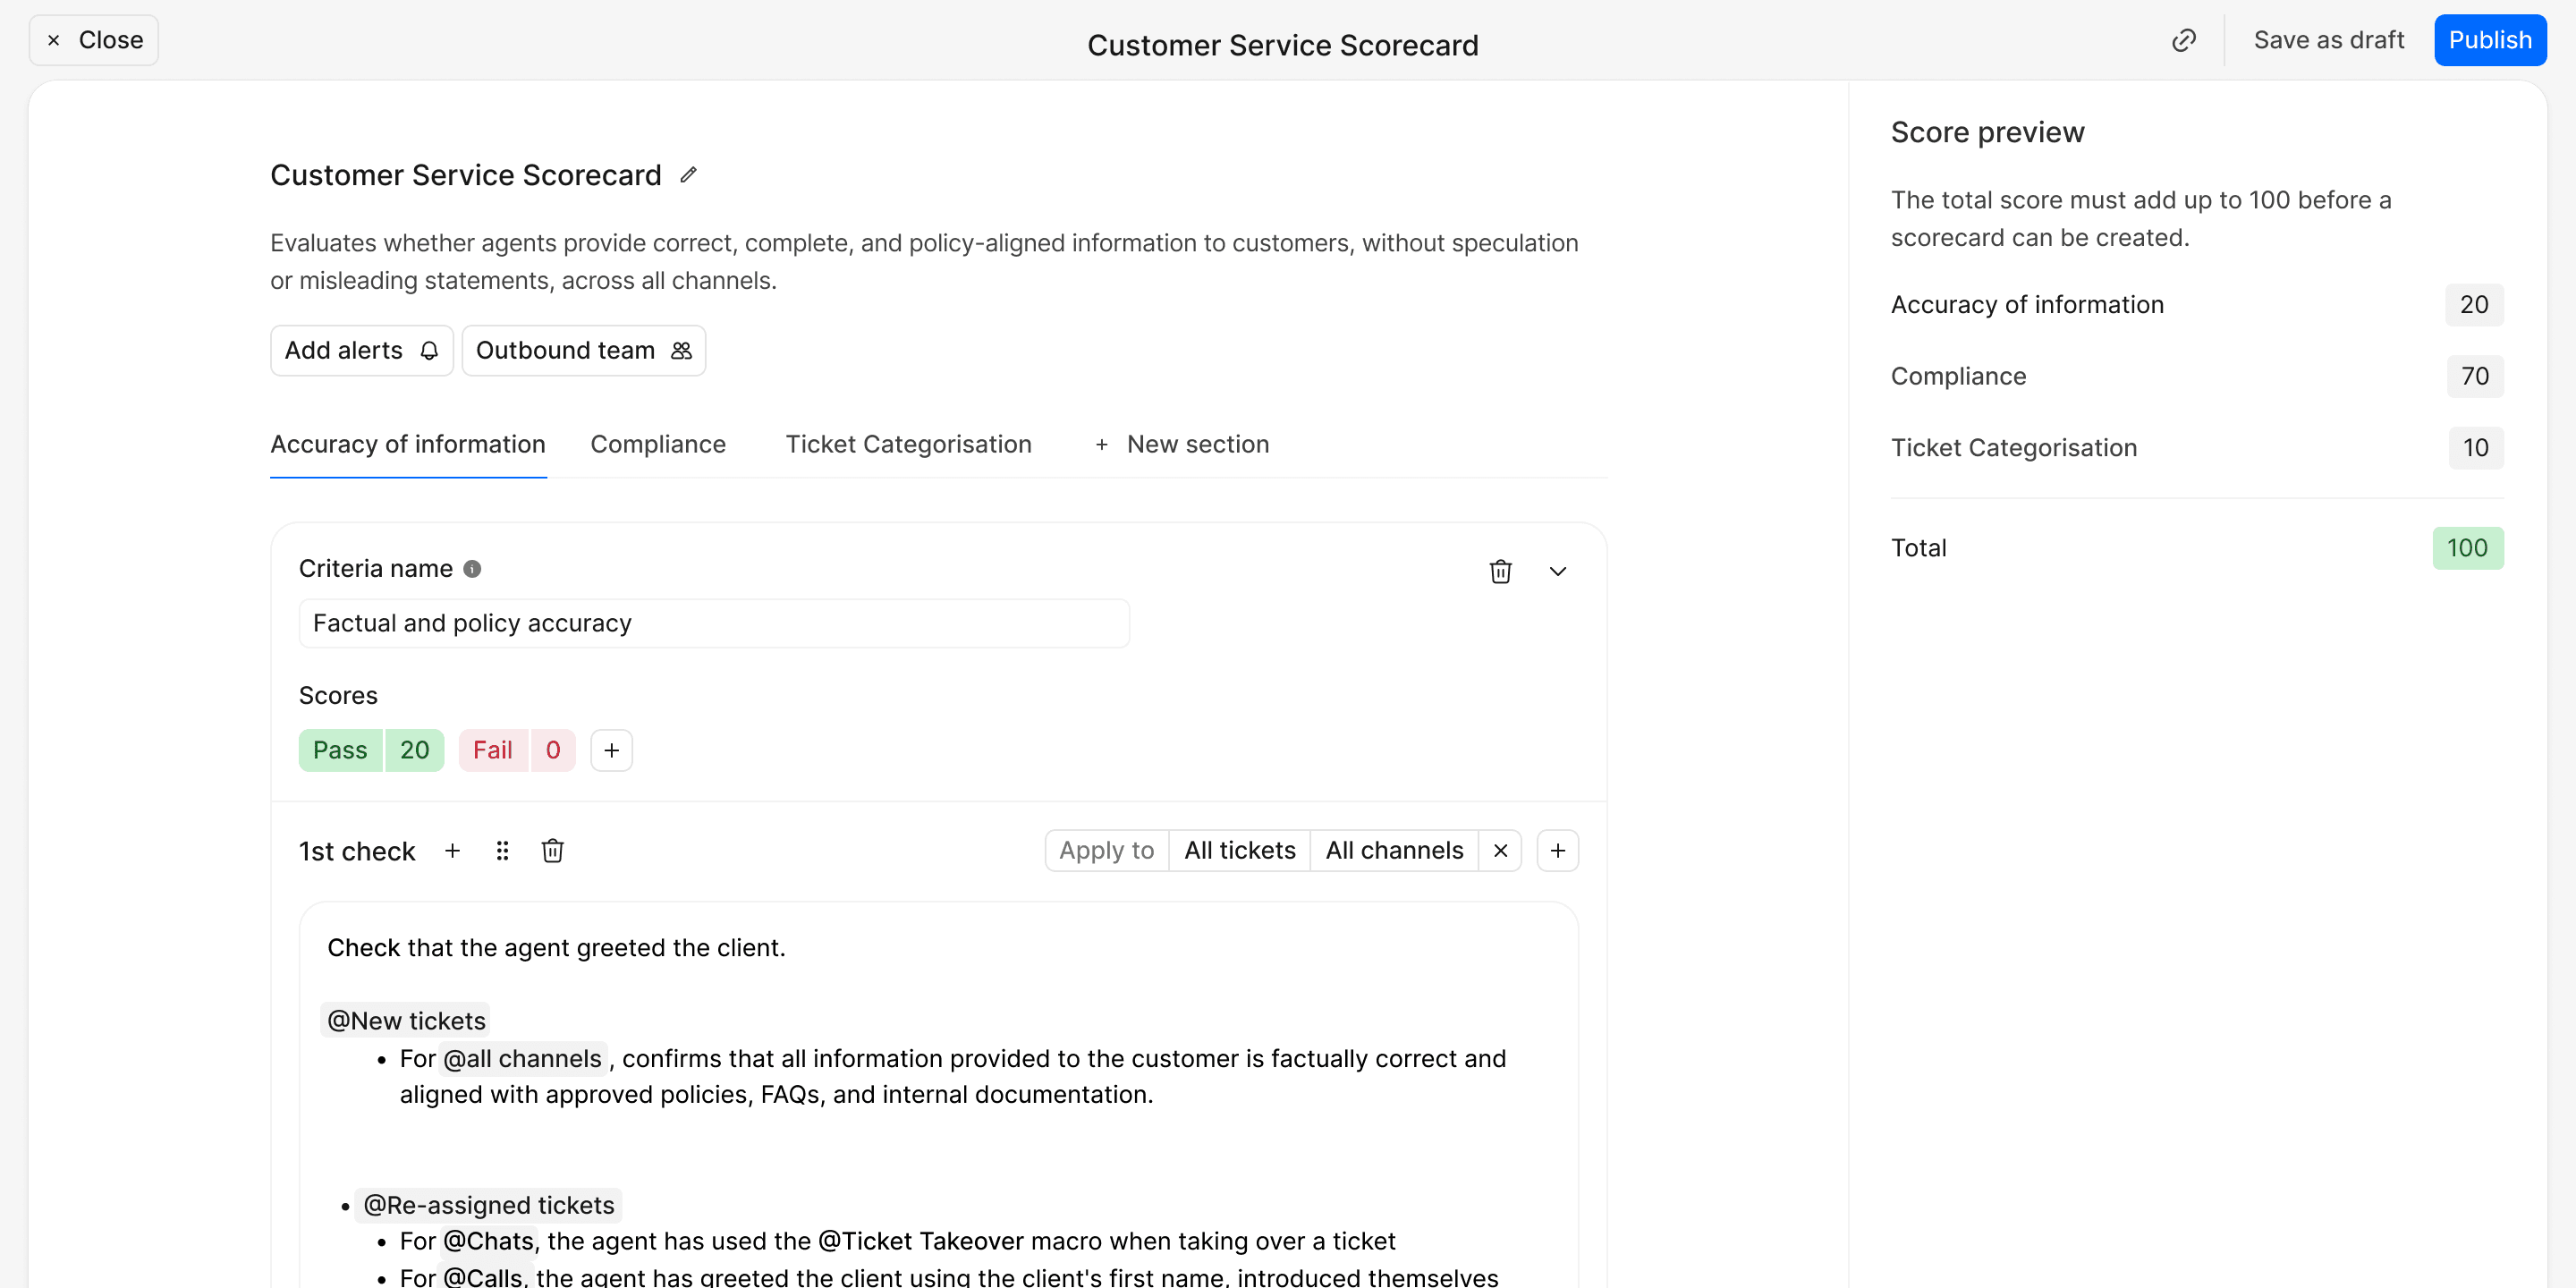Save the scorecard as draft
Viewport: 2576px width, 1288px height.
tap(2328, 40)
